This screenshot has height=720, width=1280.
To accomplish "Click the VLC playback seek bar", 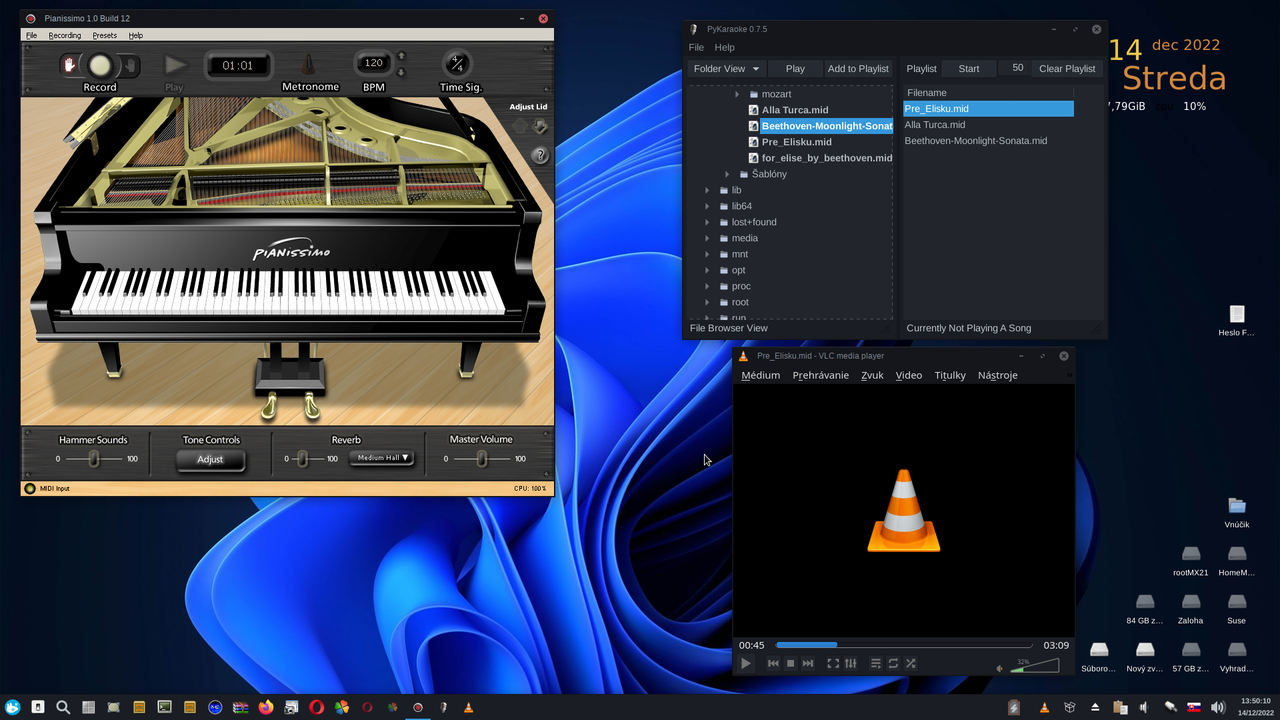I will (x=904, y=645).
